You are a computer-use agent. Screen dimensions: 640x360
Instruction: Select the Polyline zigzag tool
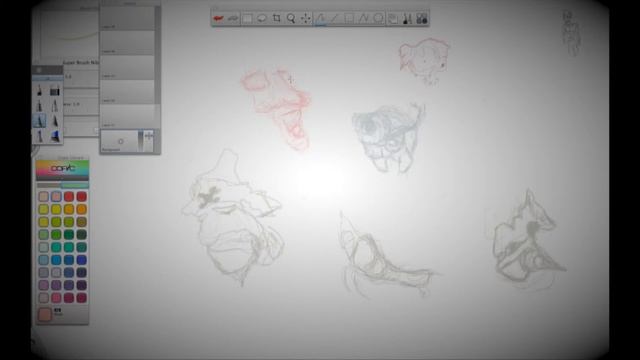click(x=364, y=18)
